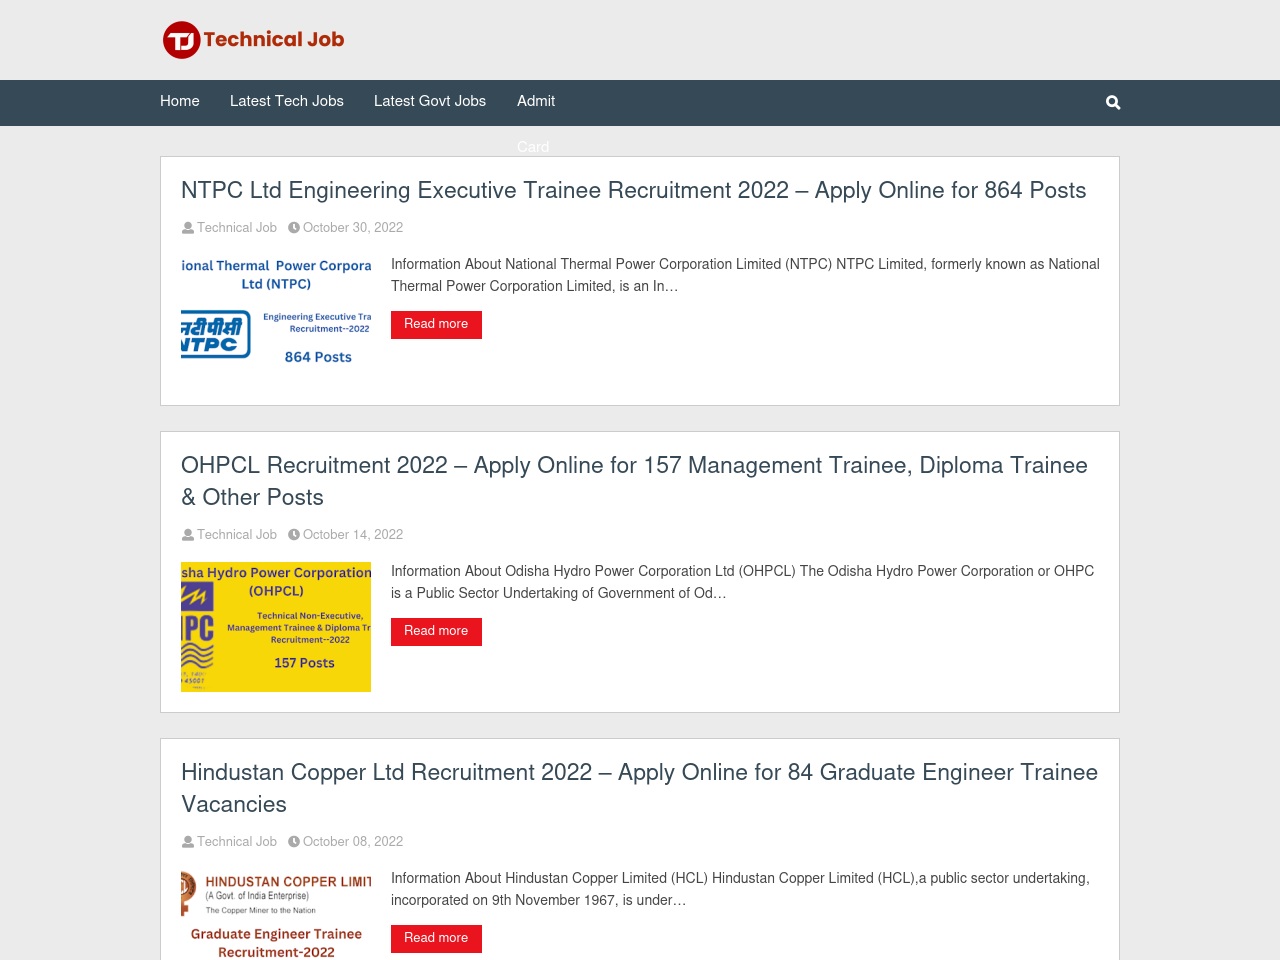Open NTPC Ltd Engineering Executive Trainee post title
Image resolution: width=1280 pixels, height=960 pixels.
(633, 190)
